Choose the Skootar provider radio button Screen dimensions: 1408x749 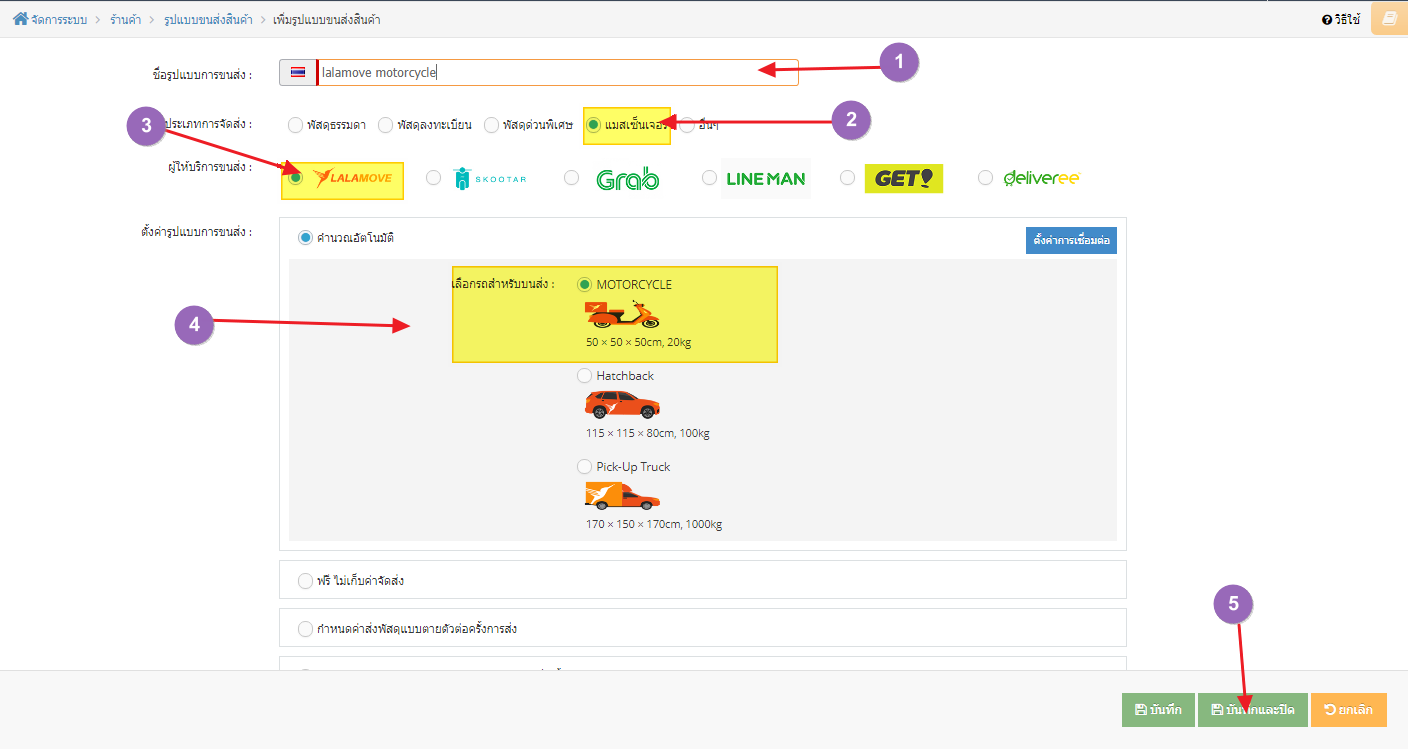click(433, 178)
